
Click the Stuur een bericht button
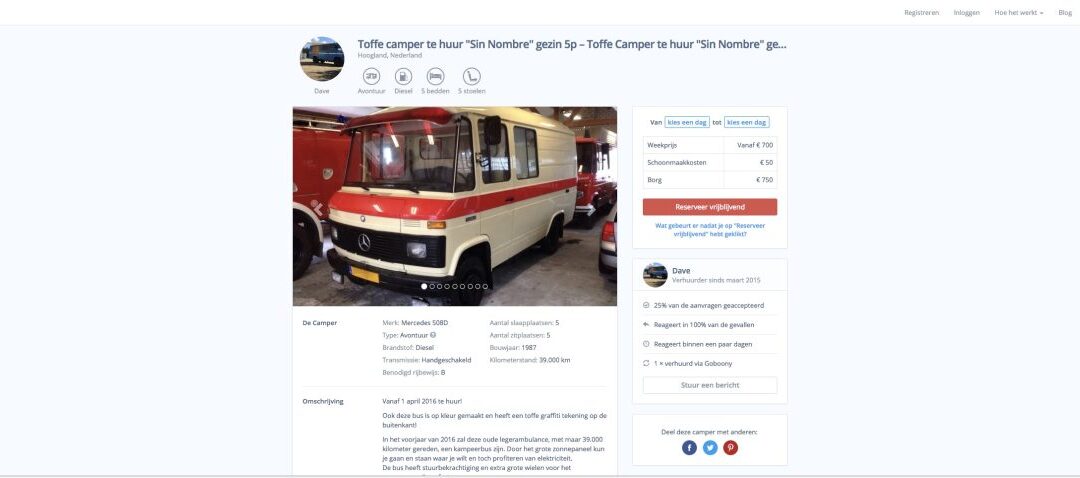point(710,385)
